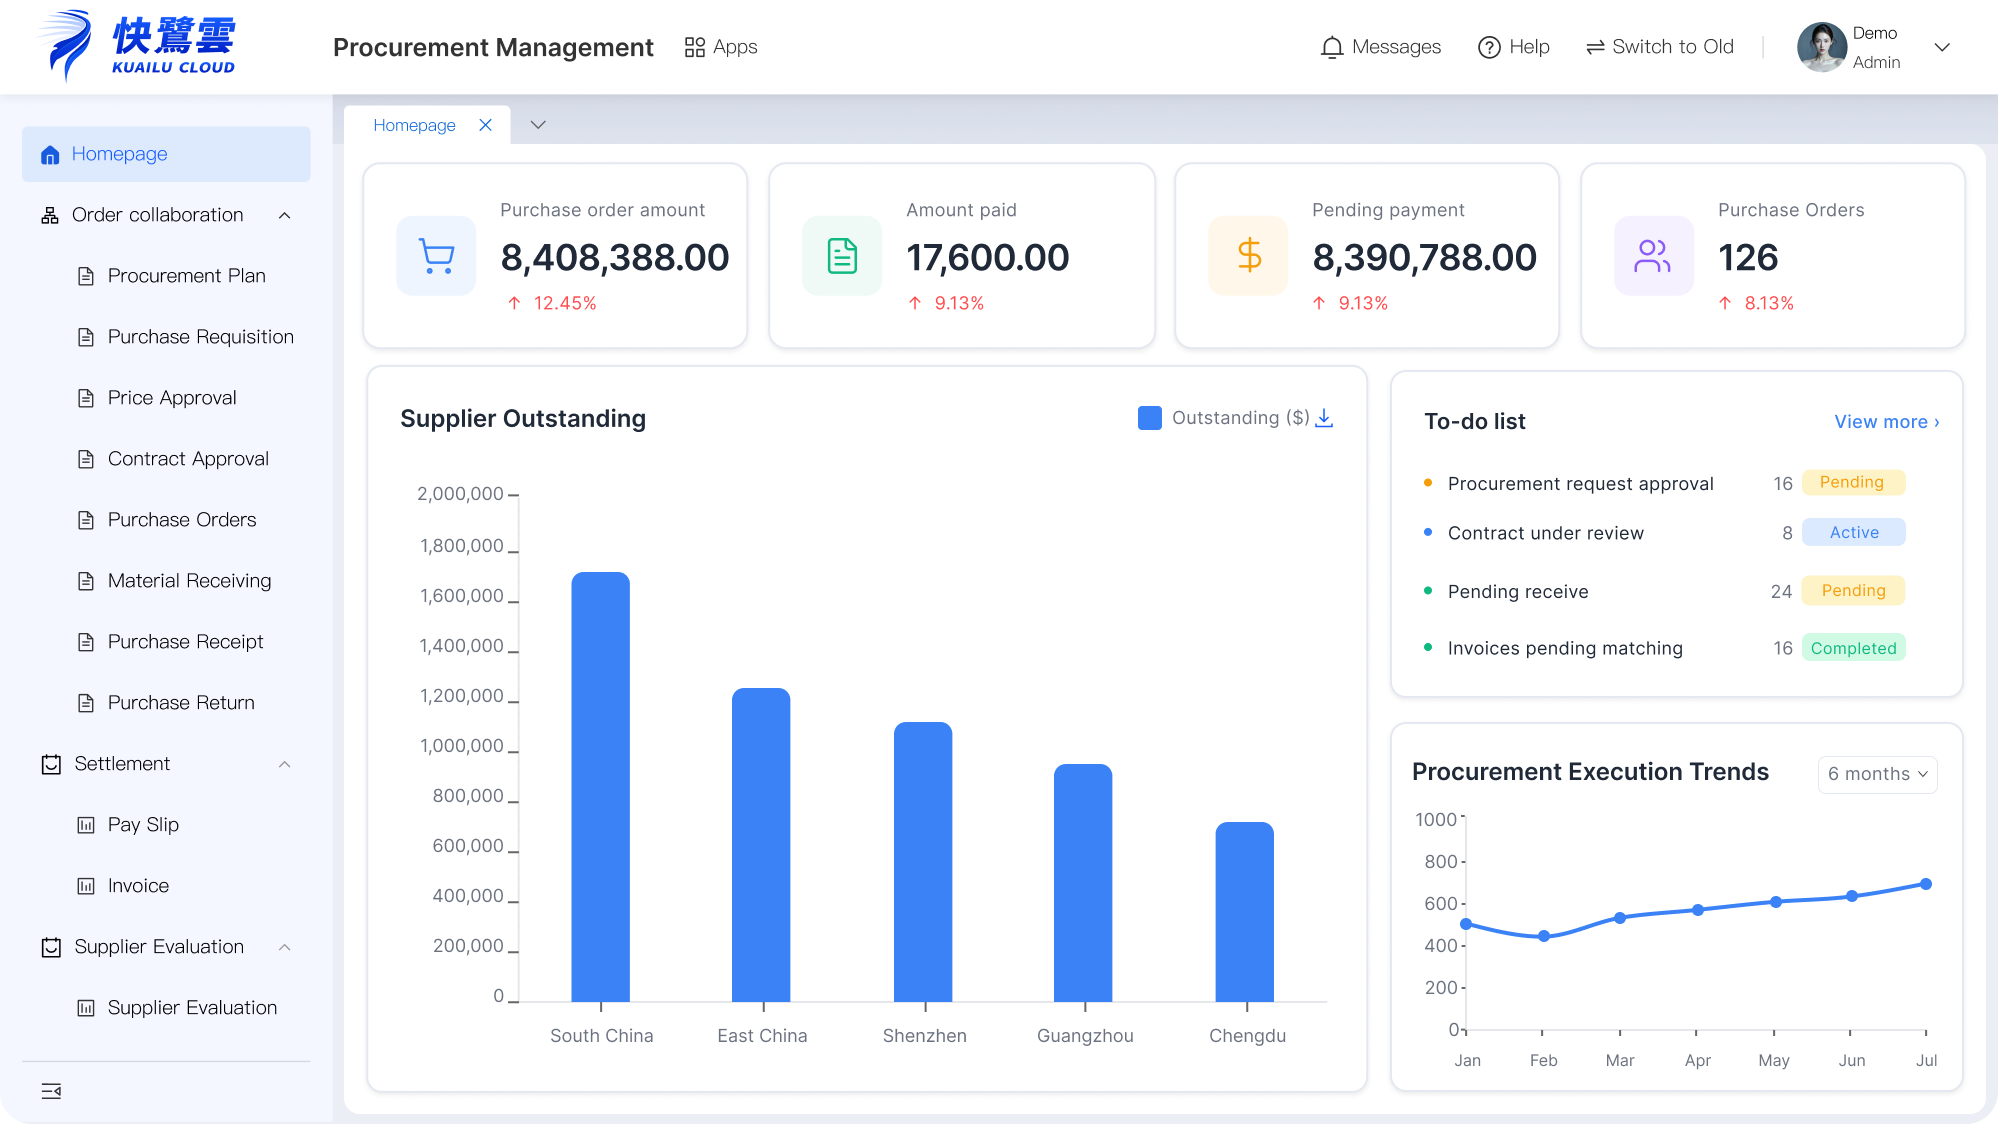1998x1124 pixels.
Task: Click the Demo Admin avatar
Action: 1822,47
